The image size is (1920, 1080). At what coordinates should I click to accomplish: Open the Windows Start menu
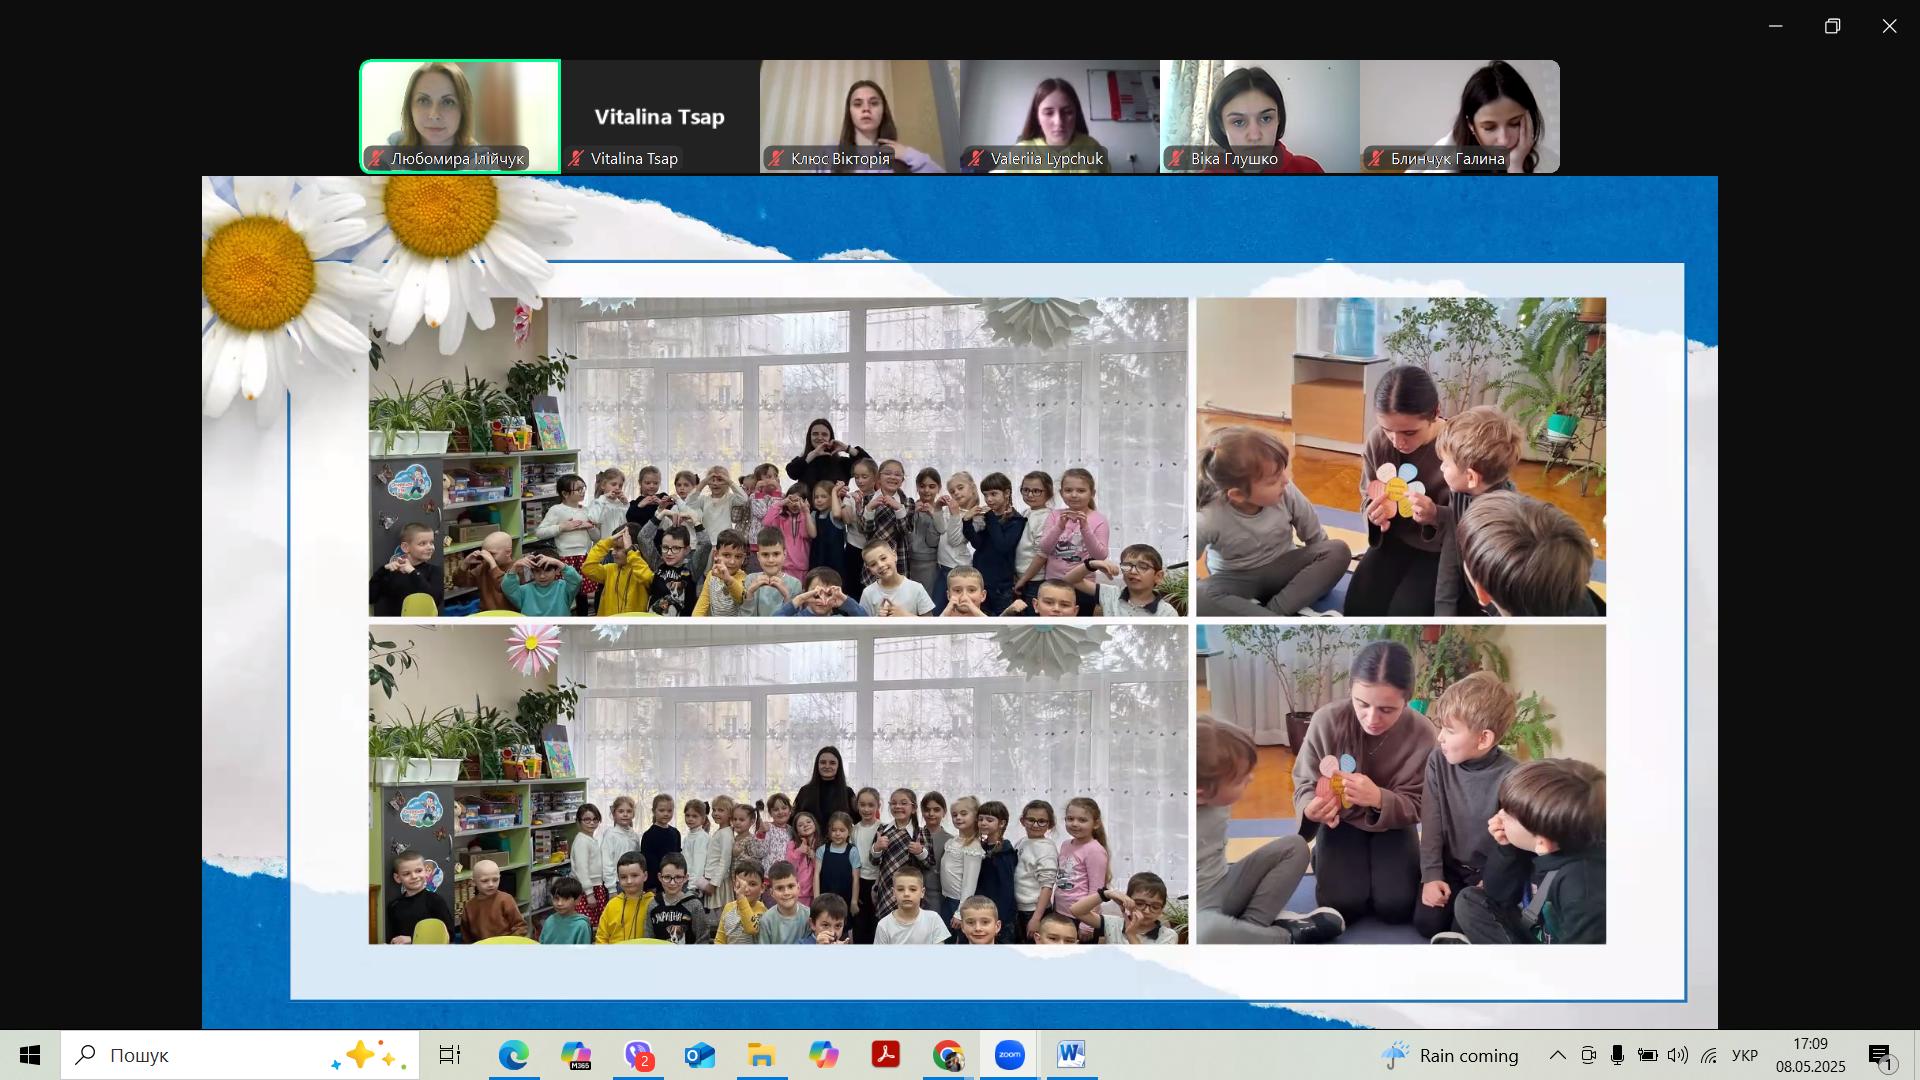coord(30,1055)
